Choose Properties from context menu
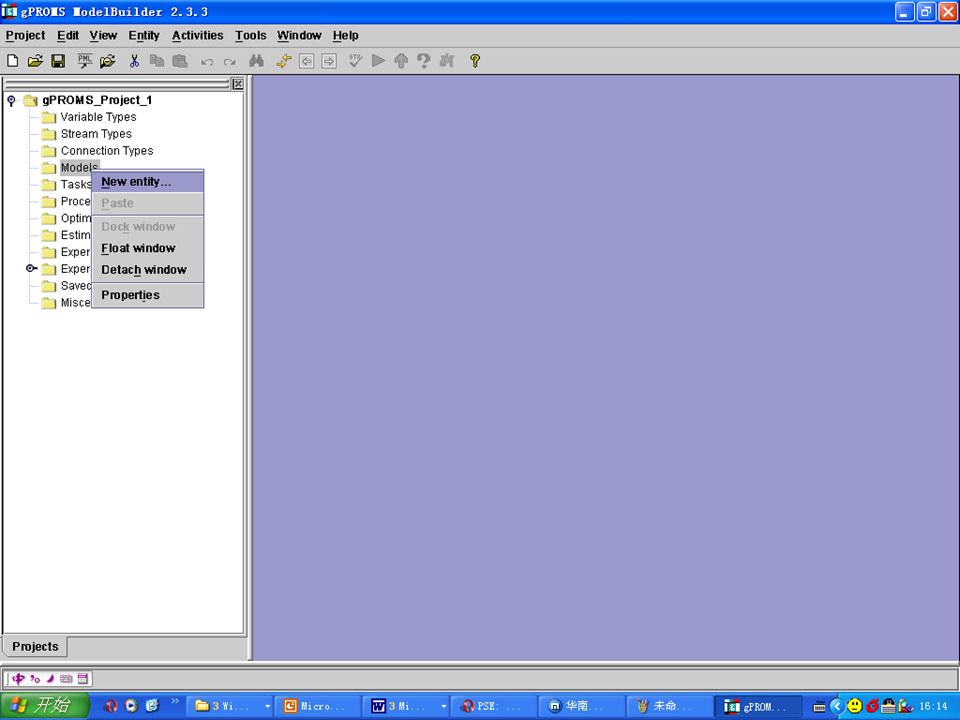Image resolution: width=960 pixels, height=720 pixels. [x=148, y=295]
